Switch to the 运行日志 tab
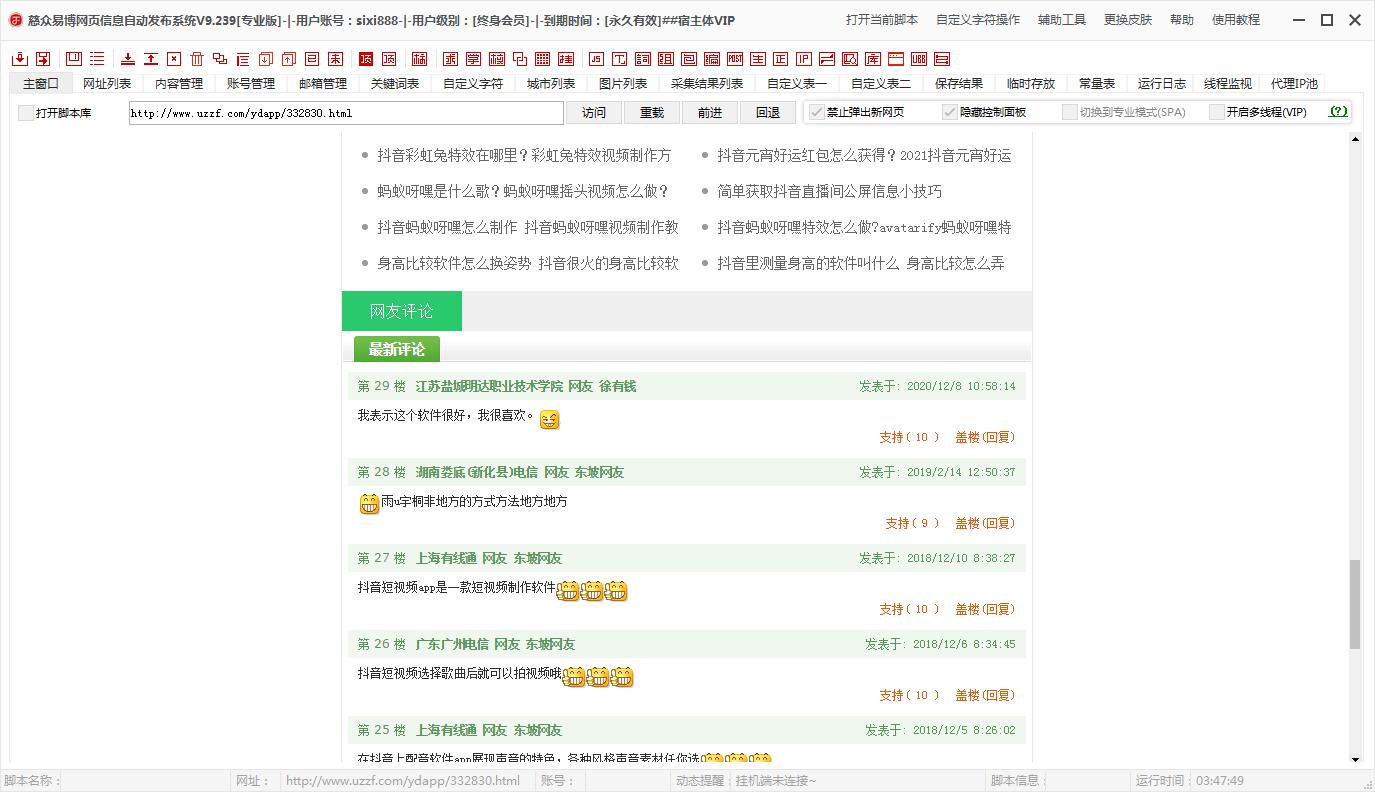Screen dimensions: 1375x792 coord(1162,84)
